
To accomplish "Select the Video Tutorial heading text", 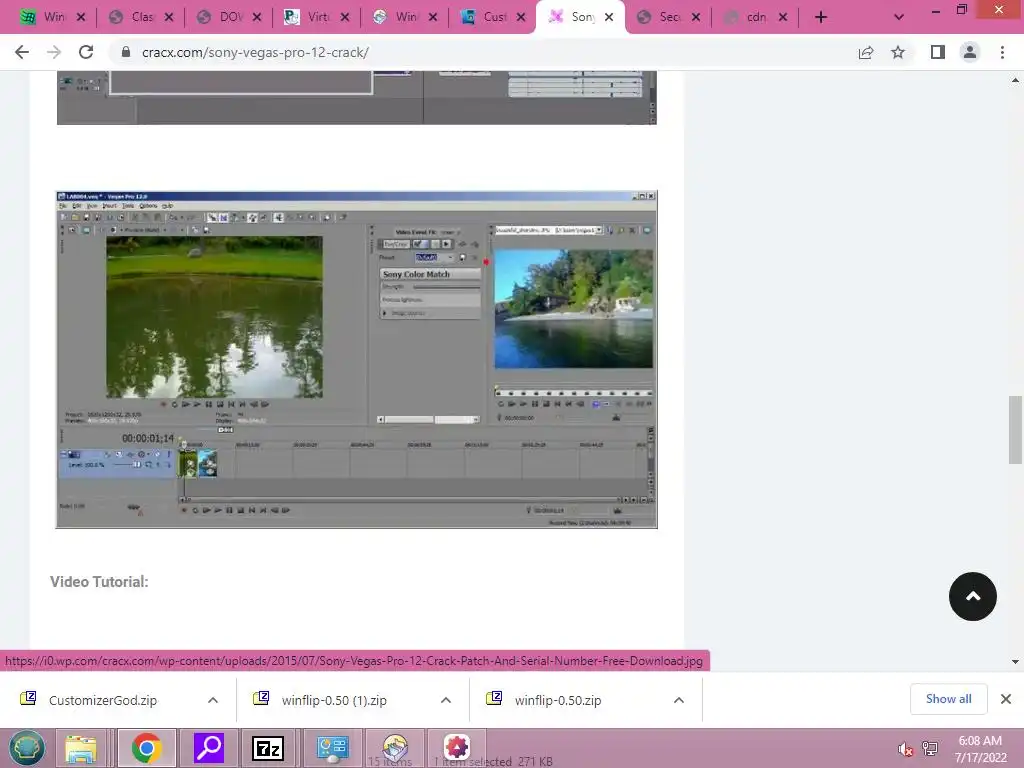I will (99, 581).
